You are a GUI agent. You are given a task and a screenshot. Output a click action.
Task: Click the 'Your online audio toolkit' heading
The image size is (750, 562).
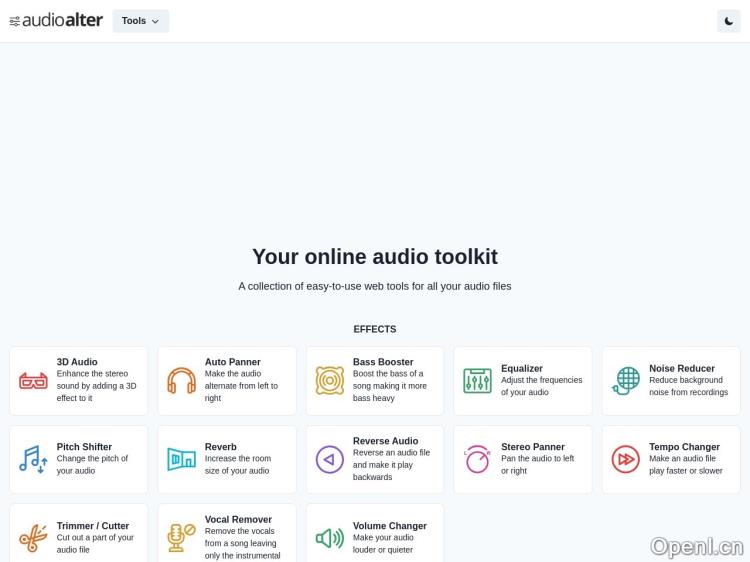tap(375, 256)
